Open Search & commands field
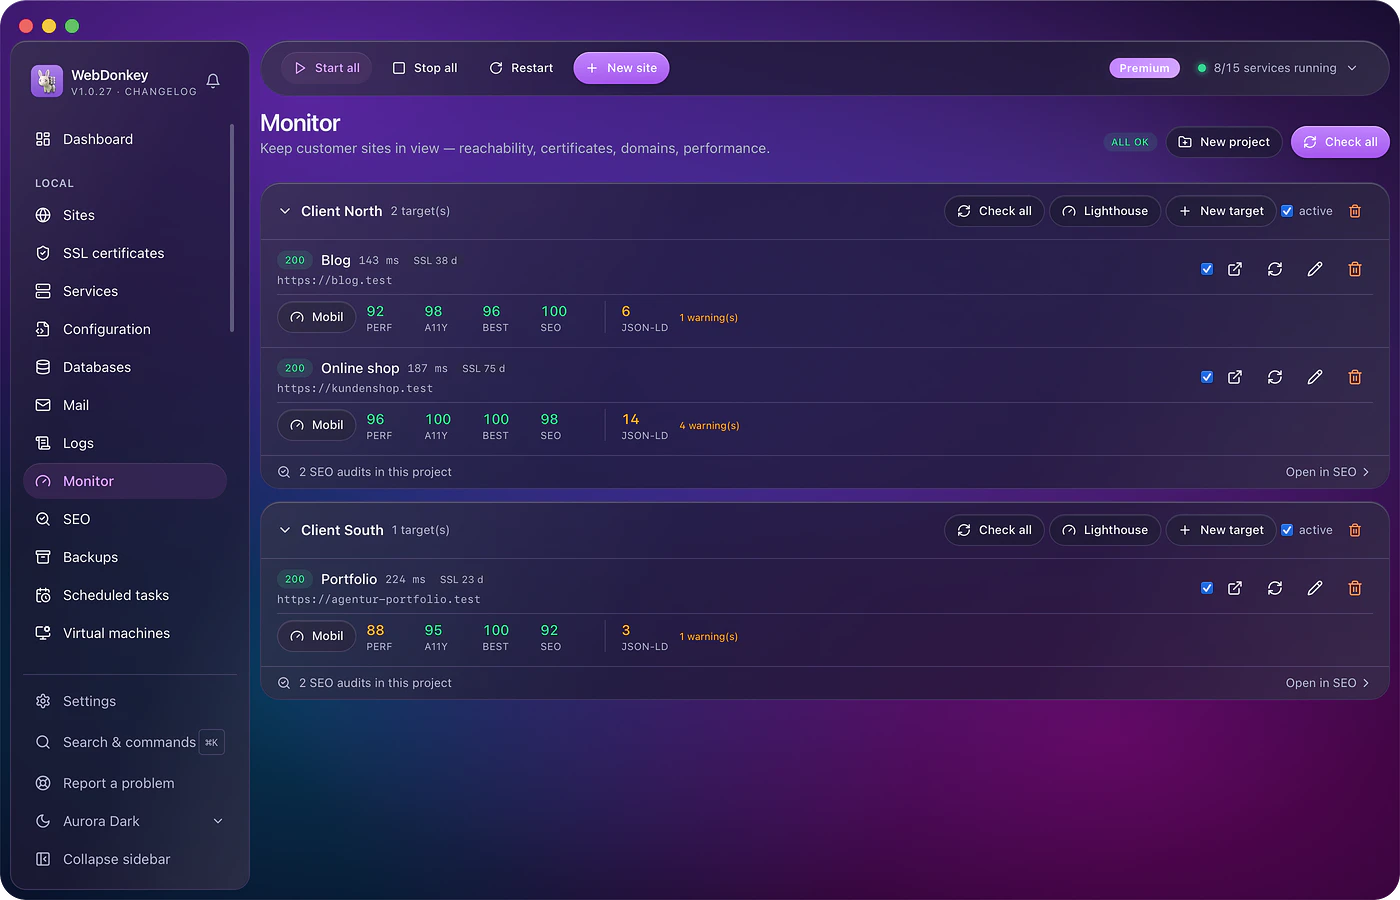The width and height of the screenshot is (1400, 900). 129,742
